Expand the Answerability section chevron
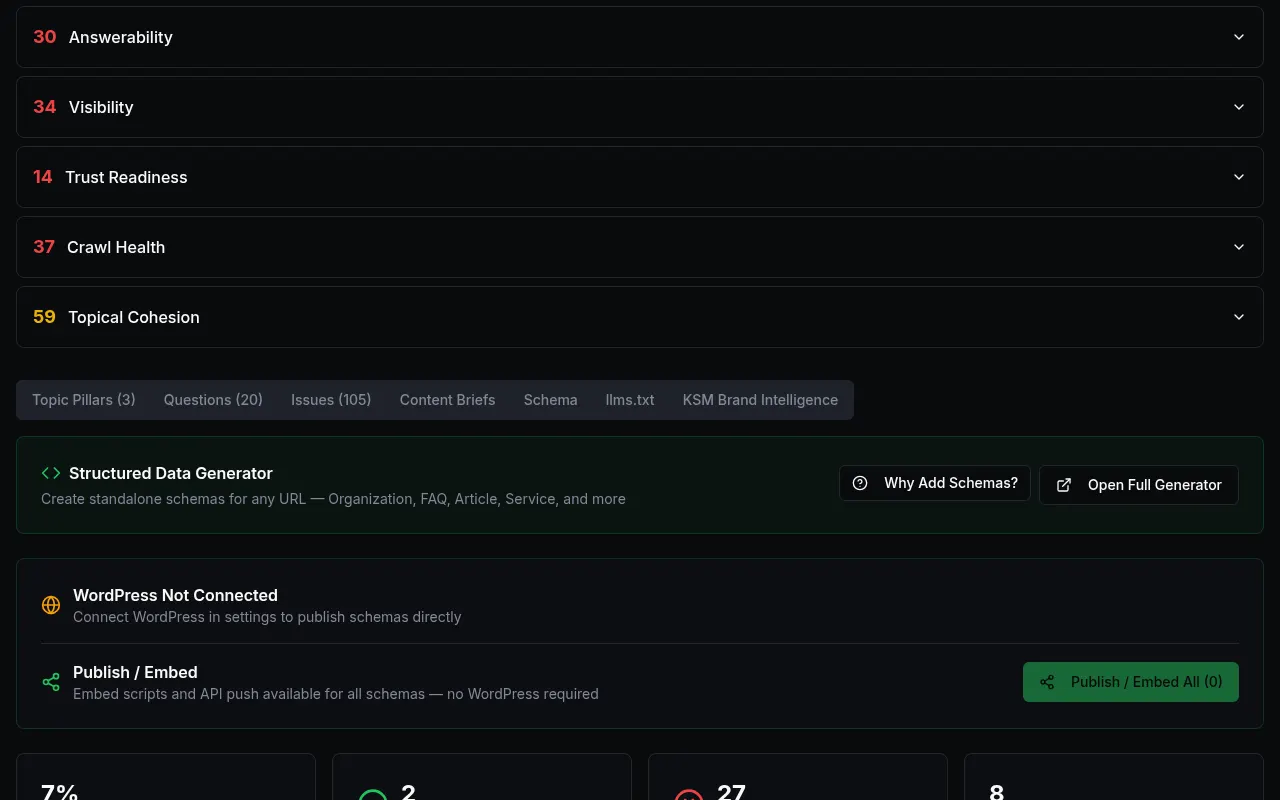 (1239, 37)
